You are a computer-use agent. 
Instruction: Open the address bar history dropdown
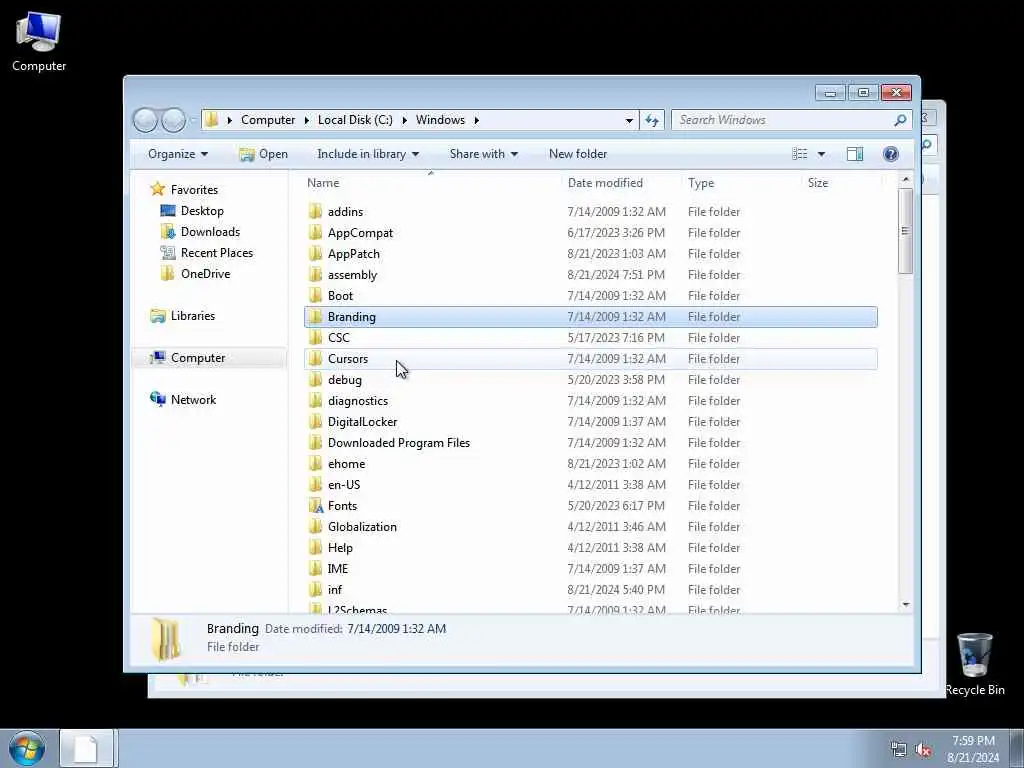tap(629, 120)
